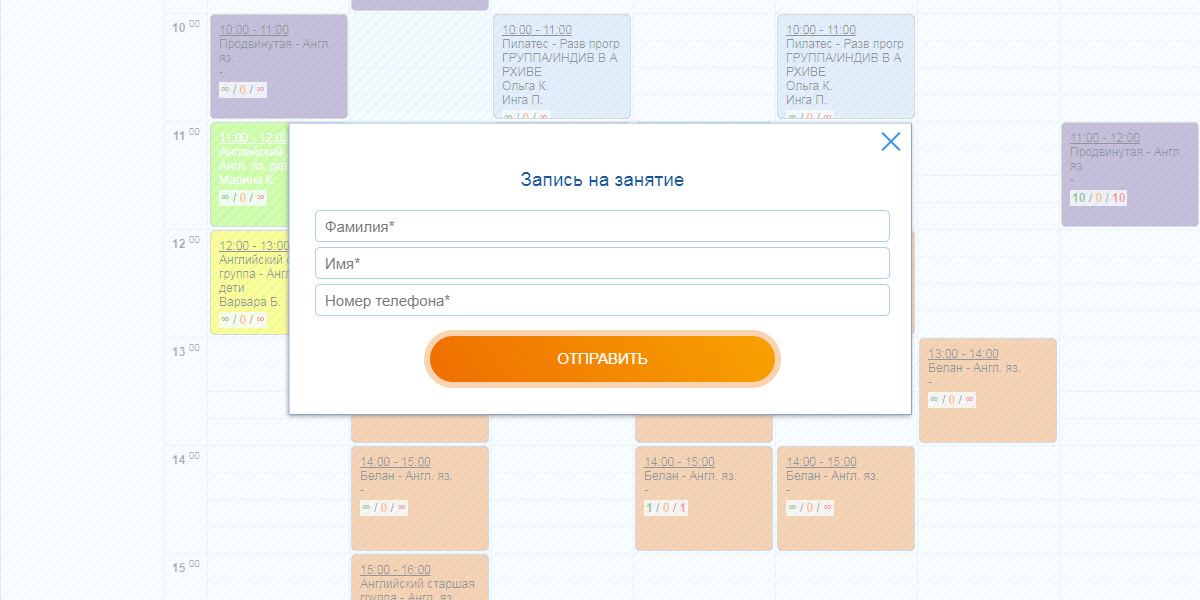The image size is (1200, 600).
Task: Select the Номер телефона field
Action: pos(601,300)
